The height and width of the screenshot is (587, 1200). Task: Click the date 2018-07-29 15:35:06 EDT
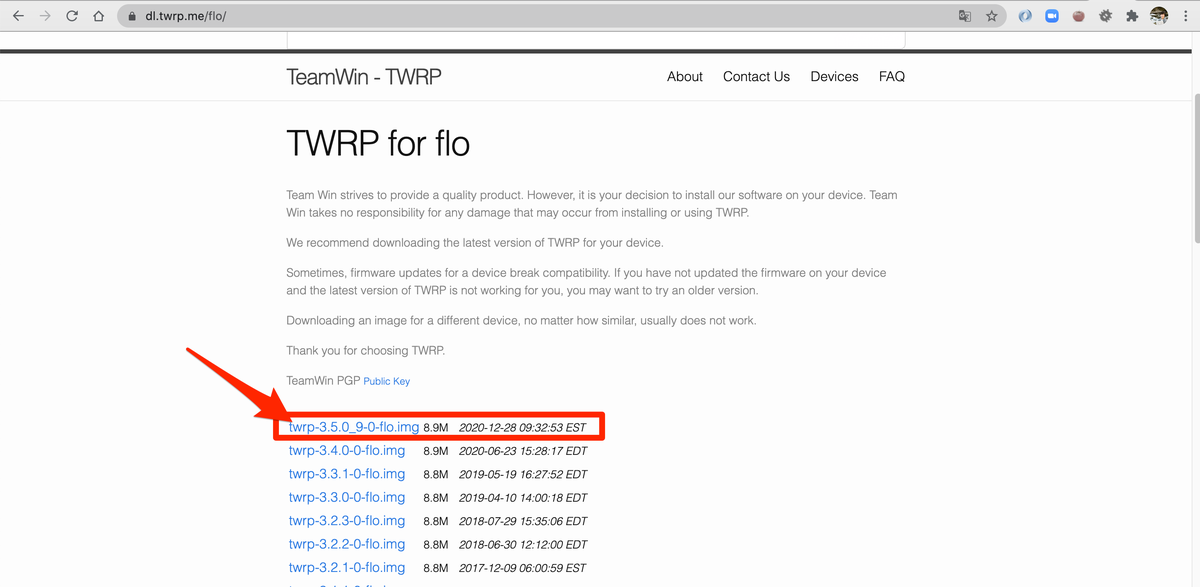click(523, 521)
